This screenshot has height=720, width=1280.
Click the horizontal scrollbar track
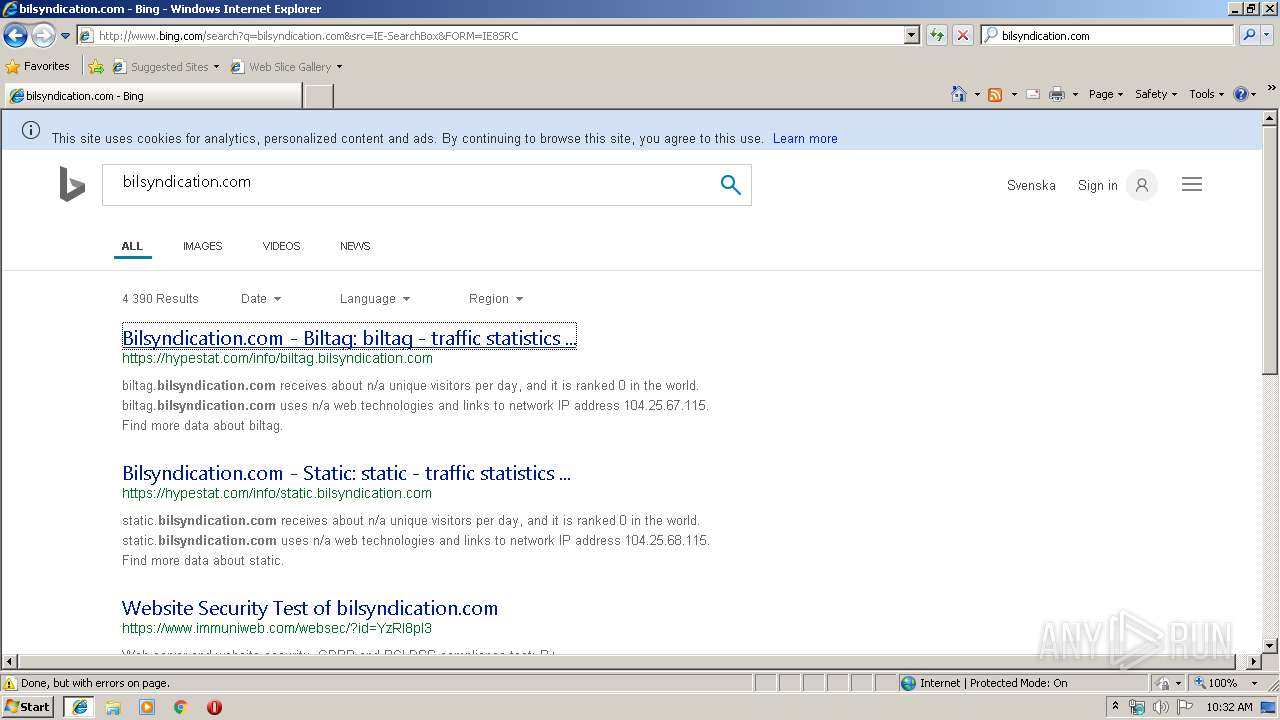point(630,661)
